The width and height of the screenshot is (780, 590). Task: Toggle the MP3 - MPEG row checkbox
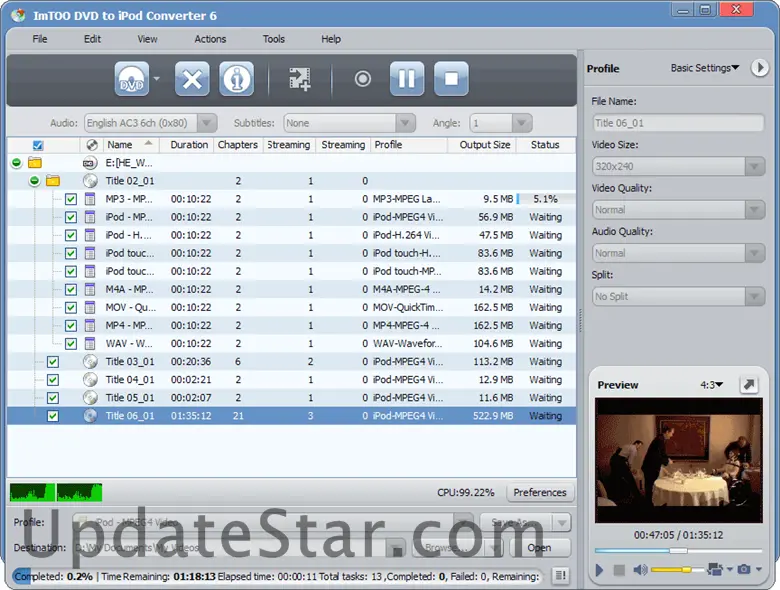tap(71, 199)
